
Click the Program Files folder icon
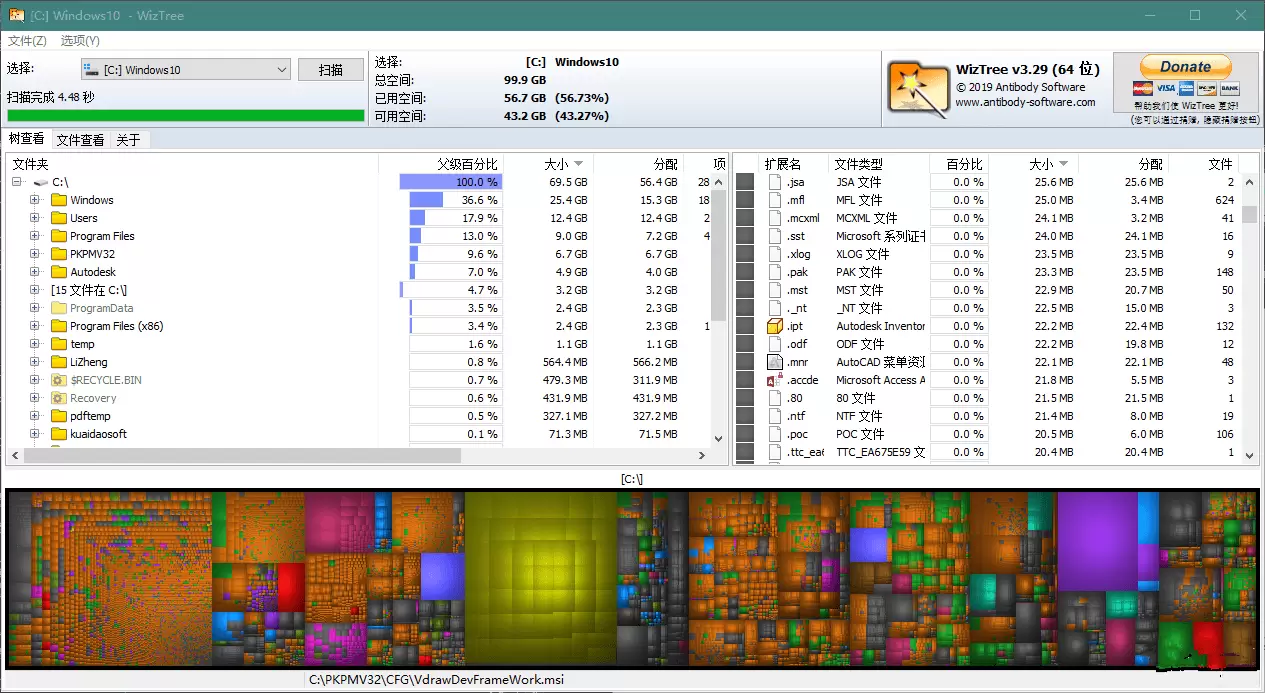tap(59, 236)
